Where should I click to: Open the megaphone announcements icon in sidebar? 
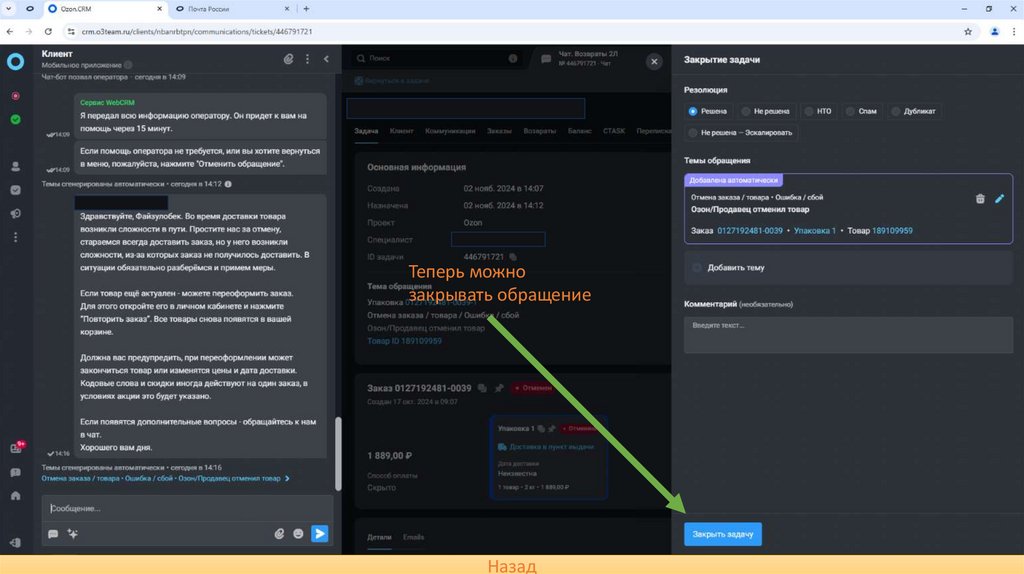16,214
